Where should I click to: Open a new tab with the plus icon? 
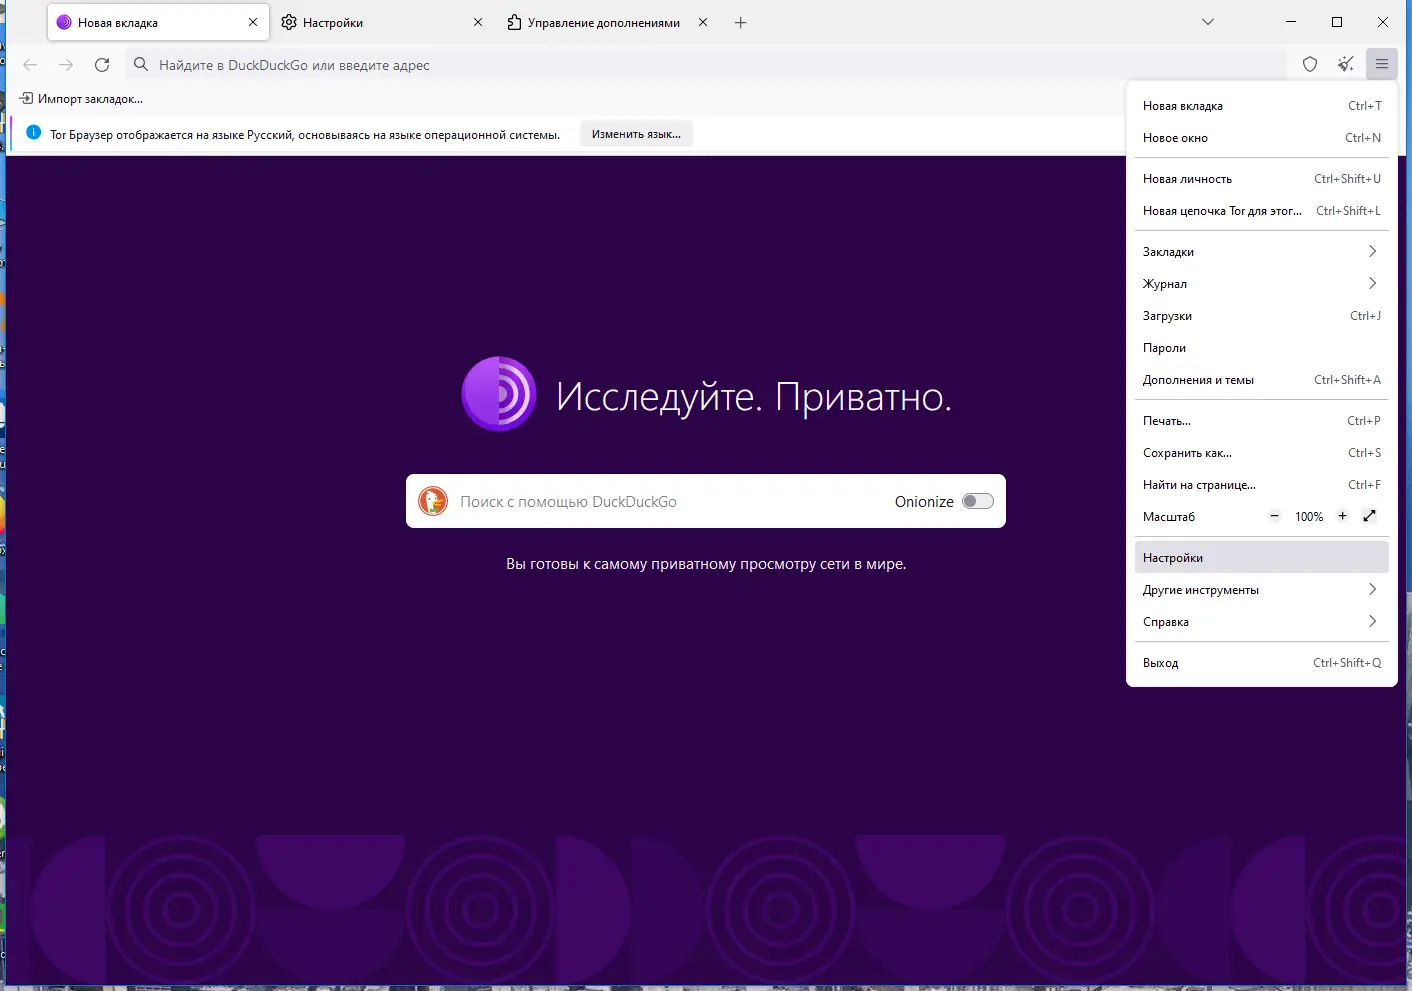click(740, 22)
